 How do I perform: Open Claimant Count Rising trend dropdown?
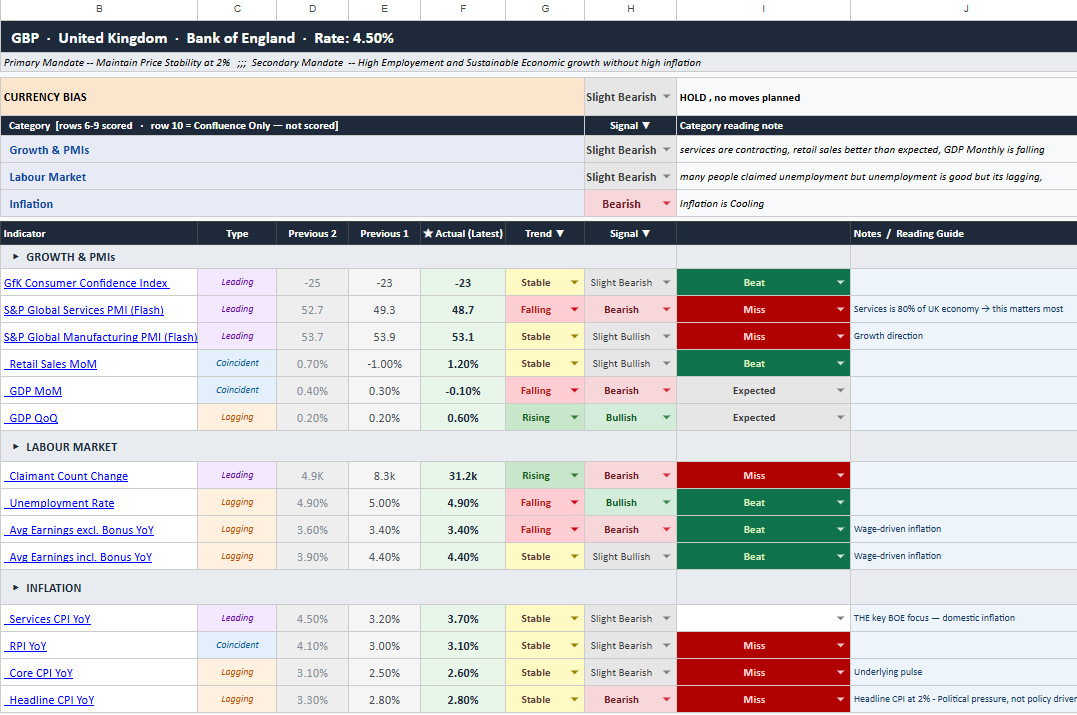(x=574, y=475)
